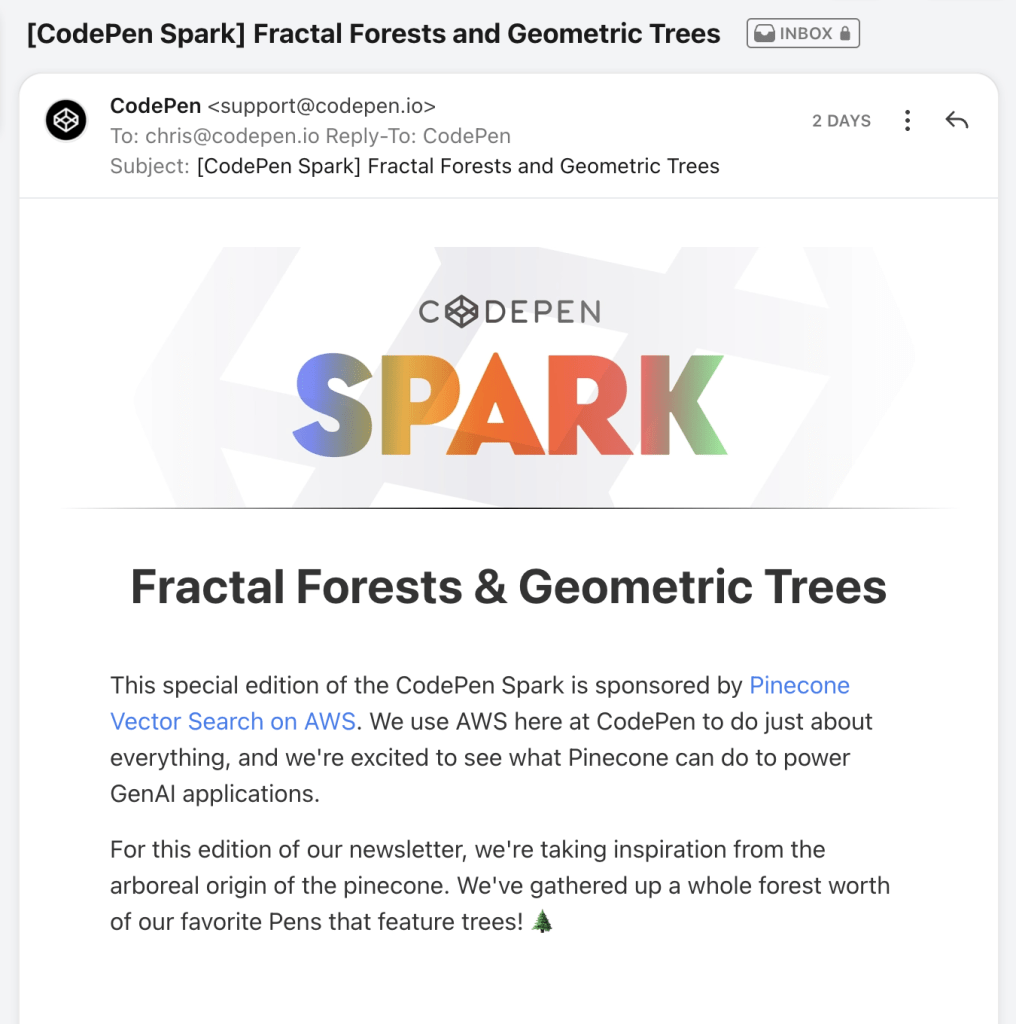Click the reply arrow icon
The width and height of the screenshot is (1016, 1024).
point(957,120)
